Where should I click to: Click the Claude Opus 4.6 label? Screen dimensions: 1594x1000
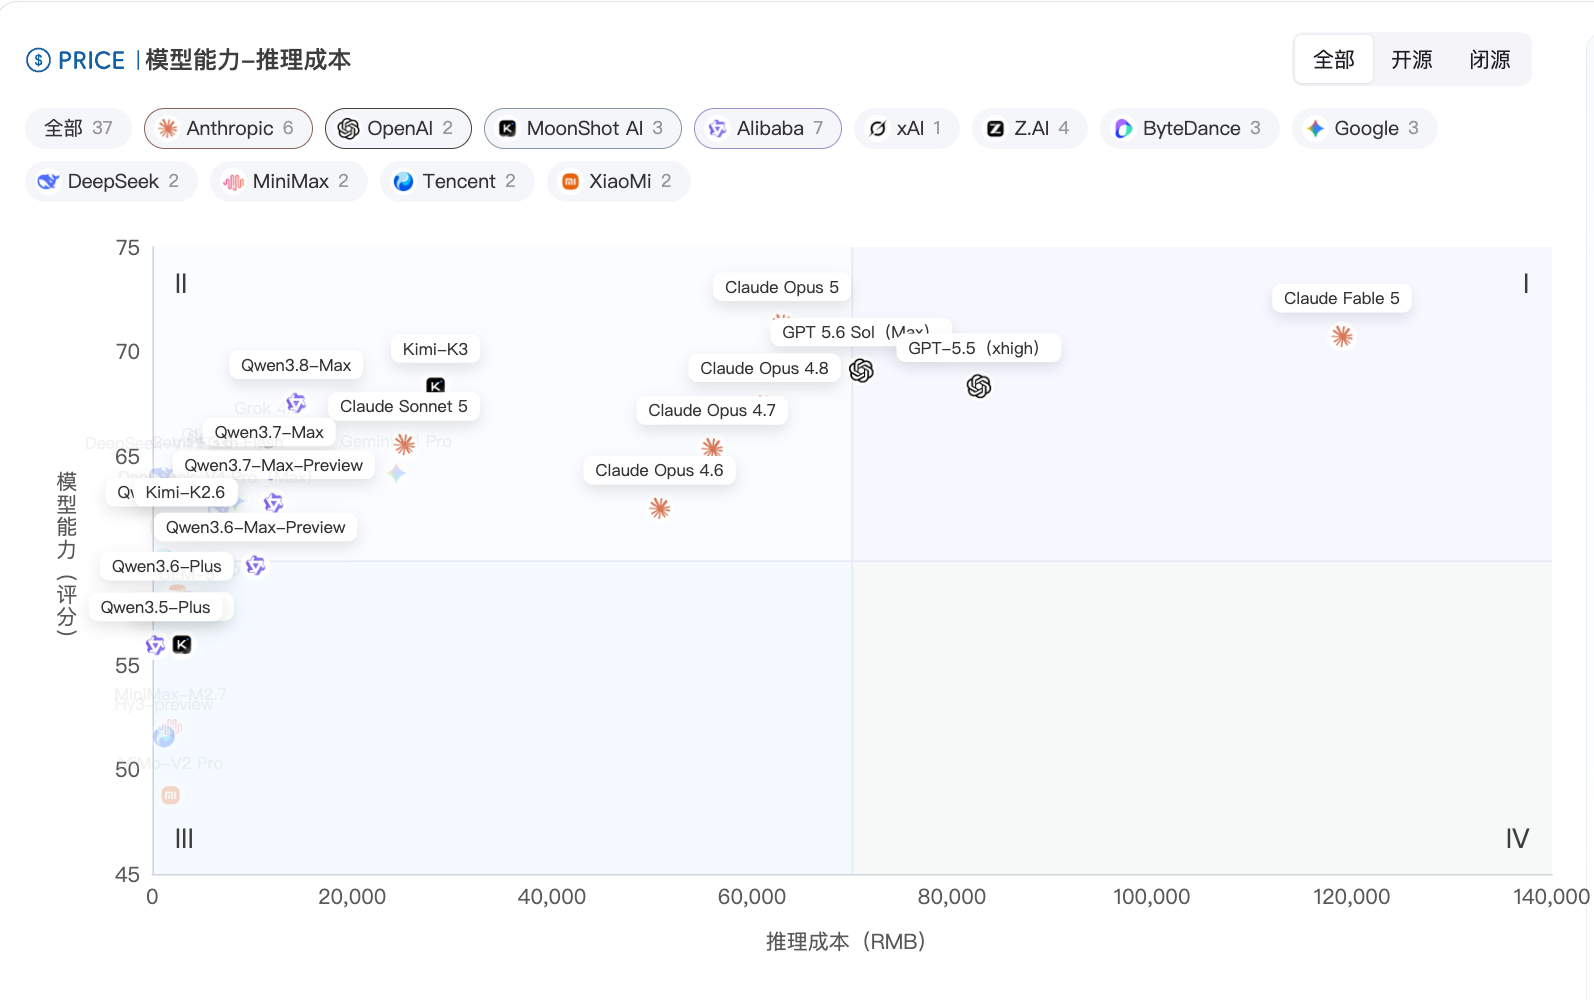(x=659, y=470)
